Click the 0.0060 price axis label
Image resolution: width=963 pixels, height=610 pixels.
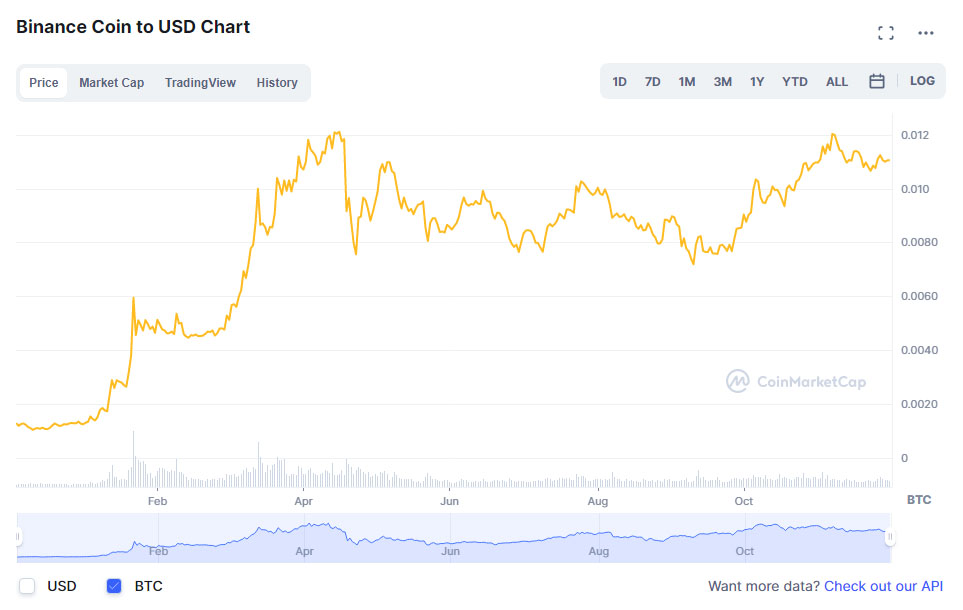(x=919, y=296)
